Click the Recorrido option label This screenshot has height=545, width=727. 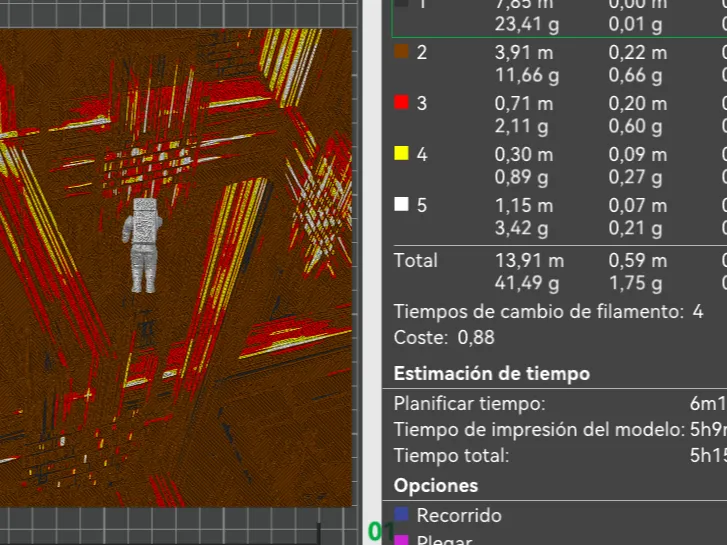tap(459, 516)
